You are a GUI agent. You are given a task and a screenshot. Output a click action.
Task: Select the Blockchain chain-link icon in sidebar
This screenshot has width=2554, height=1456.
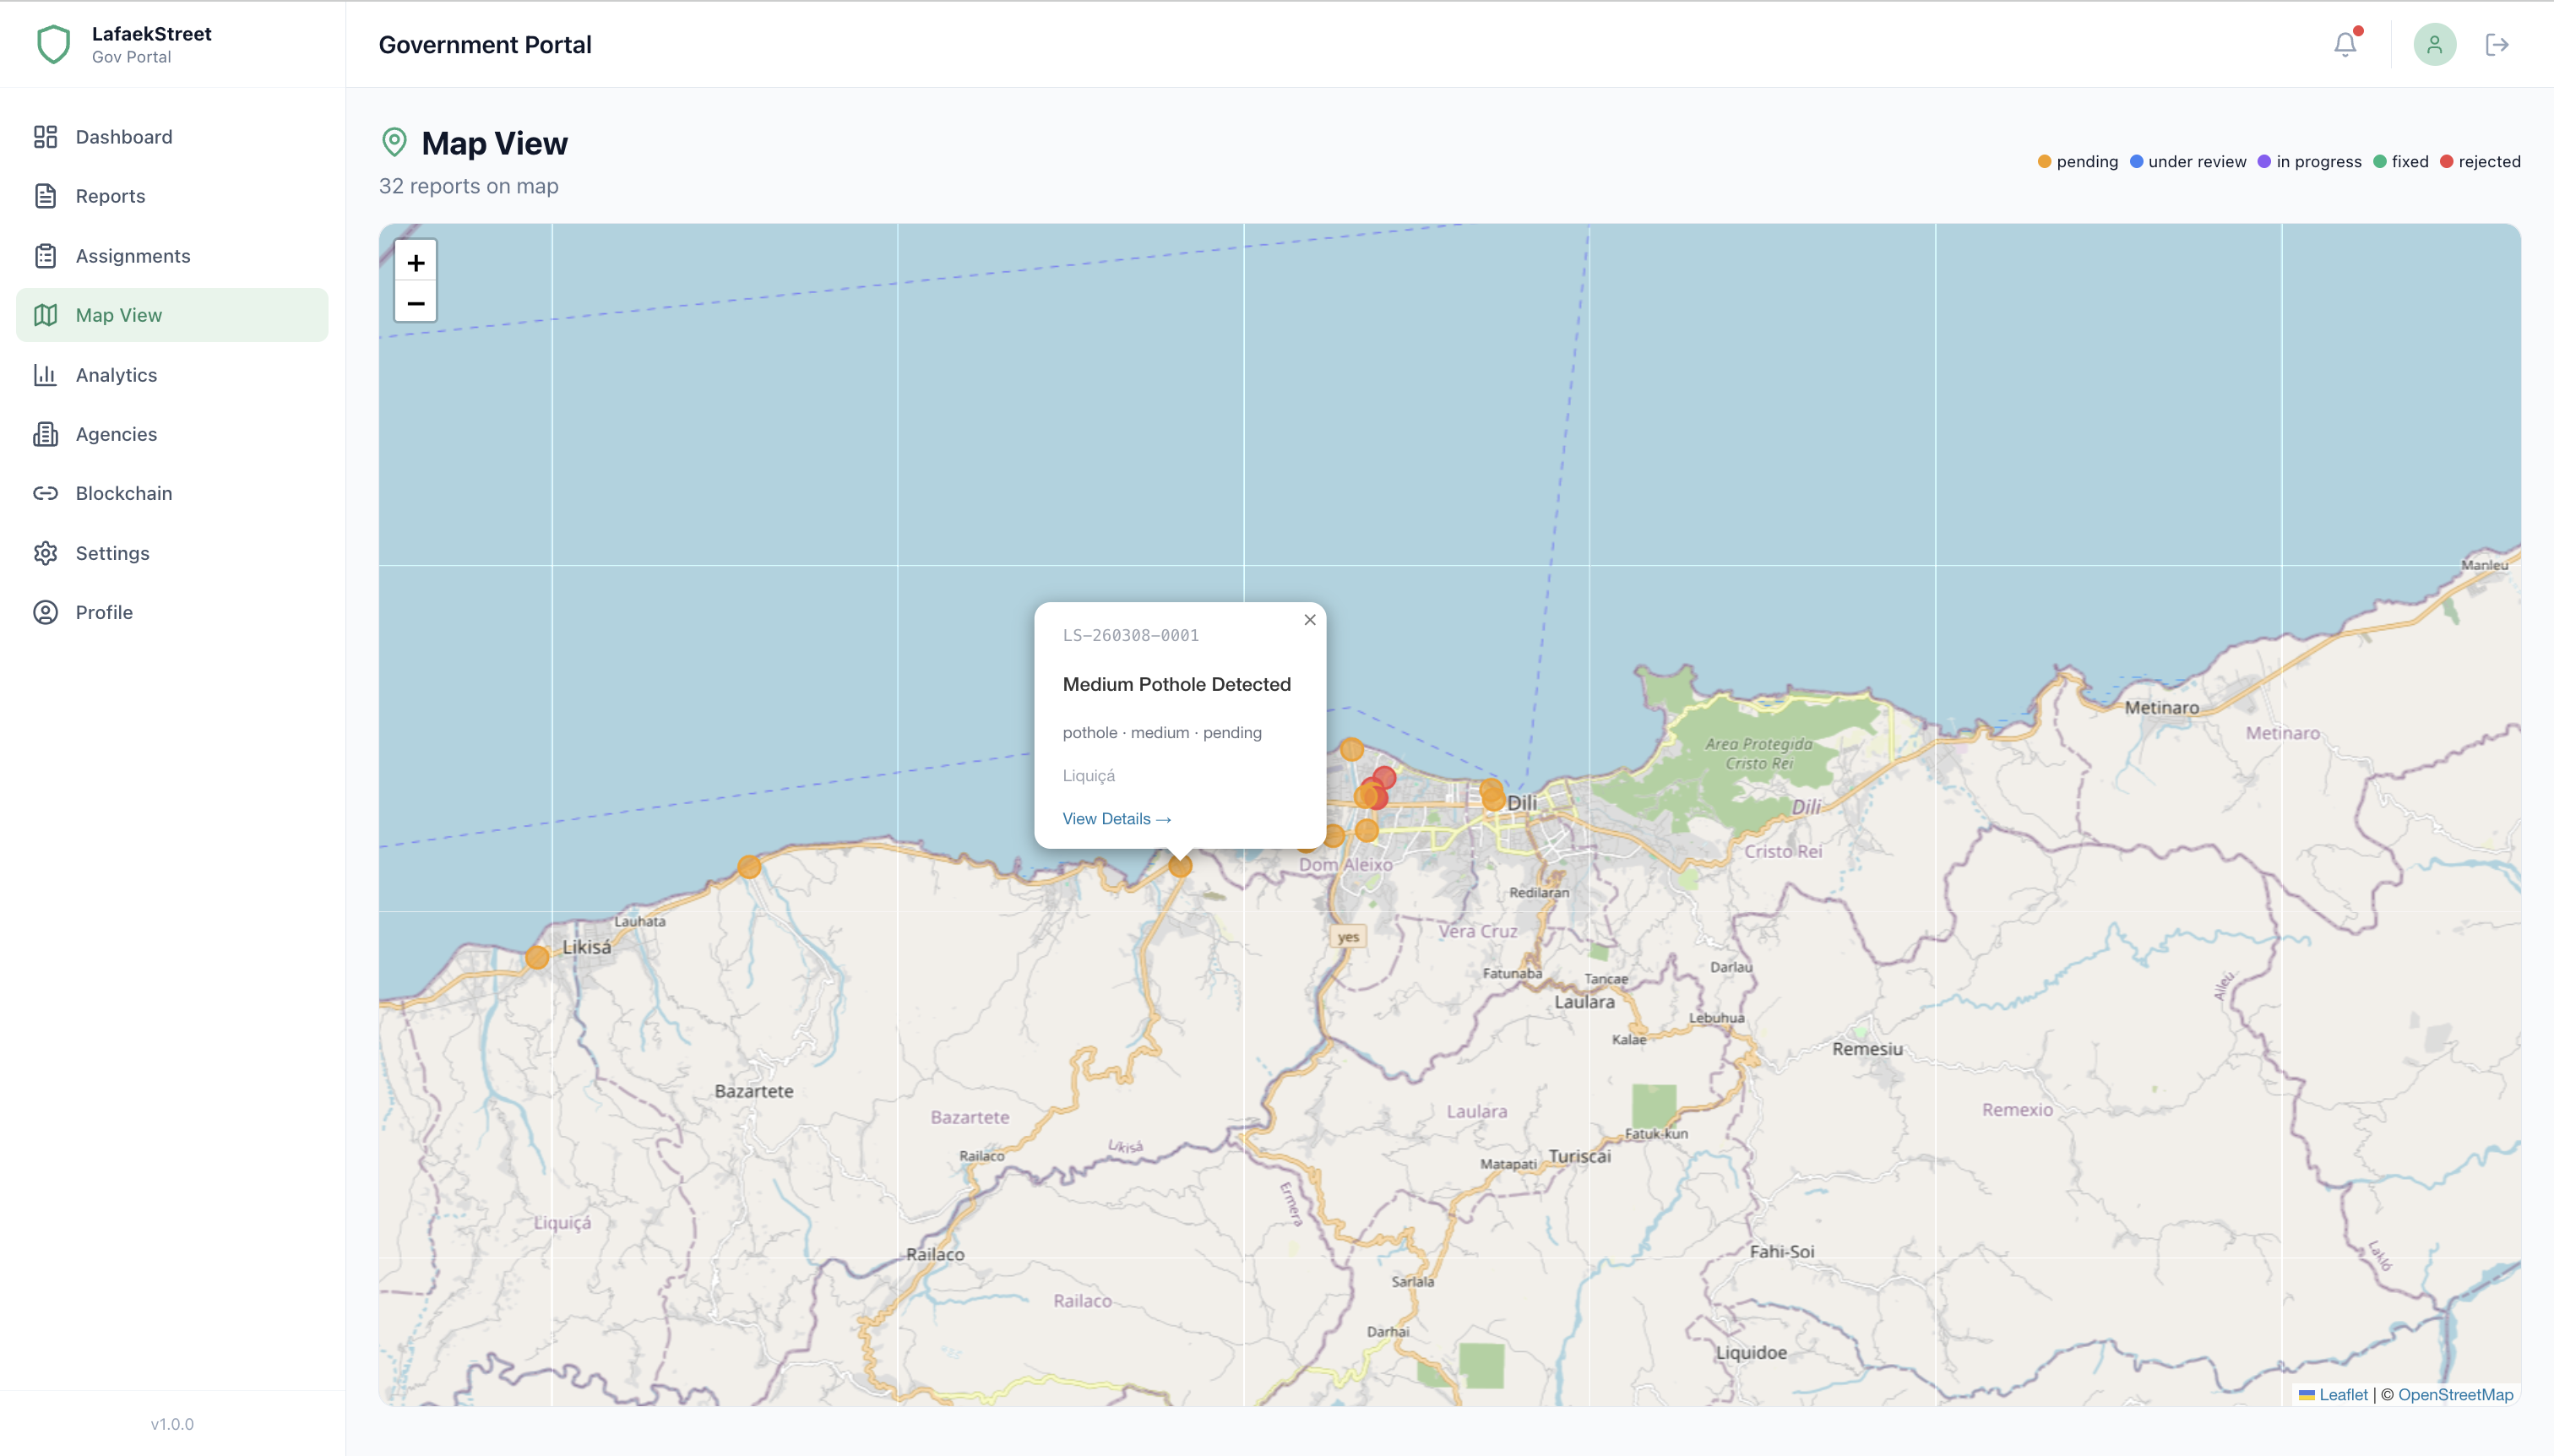(46, 493)
